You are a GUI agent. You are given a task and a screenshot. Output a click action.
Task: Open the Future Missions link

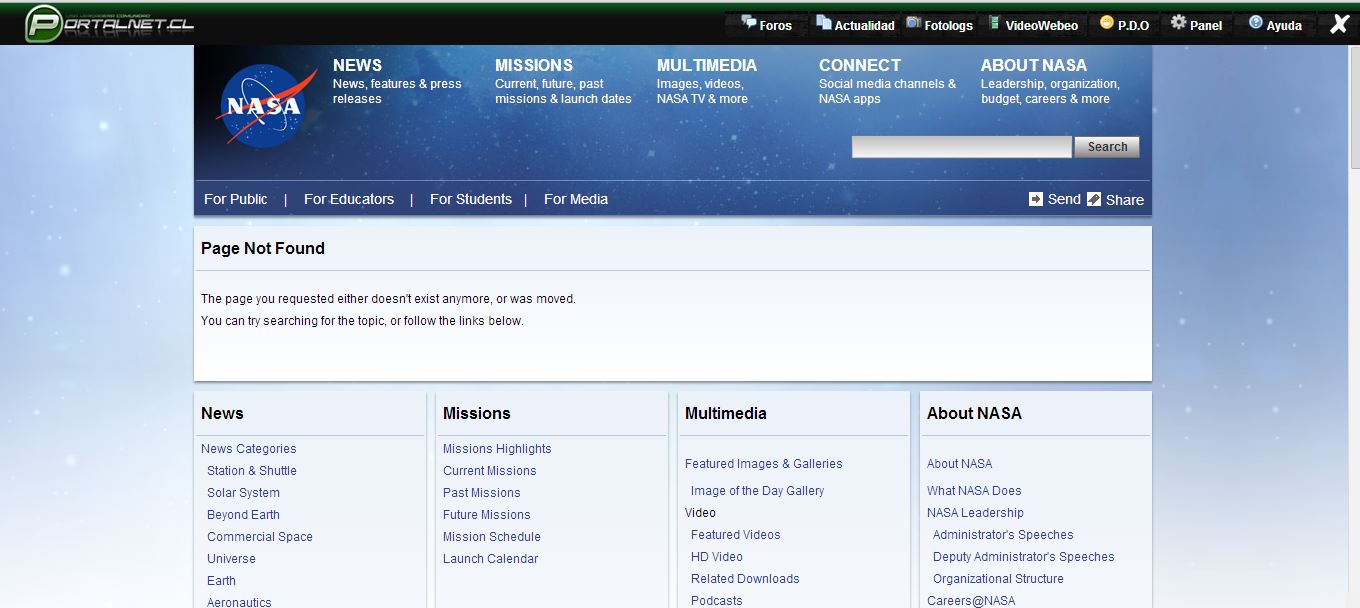pyautogui.click(x=487, y=515)
